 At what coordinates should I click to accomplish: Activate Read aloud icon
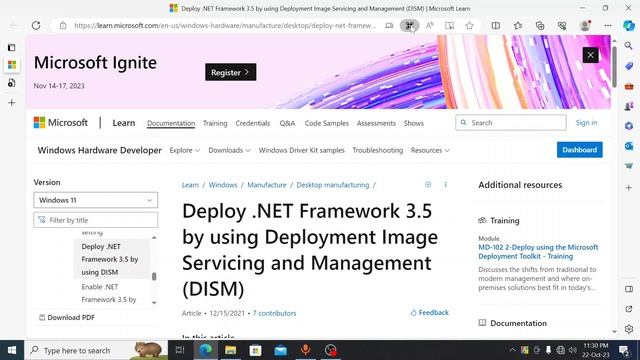pyautogui.click(x=429, y=25)
